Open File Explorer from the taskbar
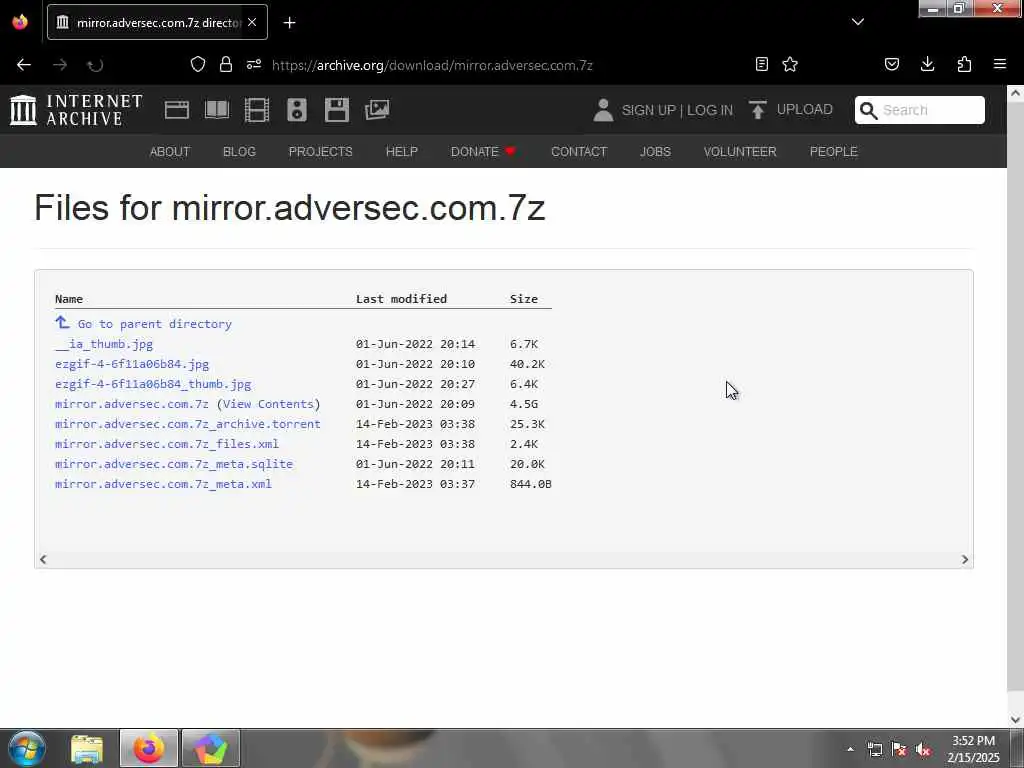1024x768 pixels. tap(87, 748)
